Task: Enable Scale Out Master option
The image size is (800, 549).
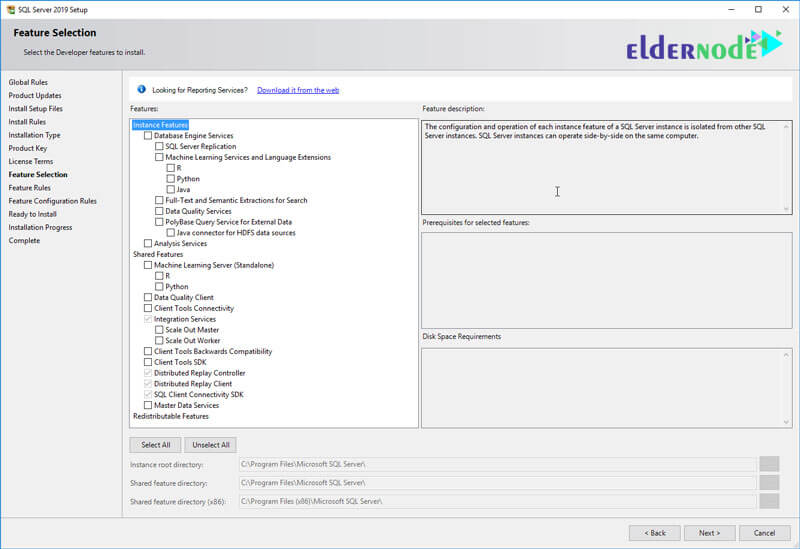Action: 159,330
